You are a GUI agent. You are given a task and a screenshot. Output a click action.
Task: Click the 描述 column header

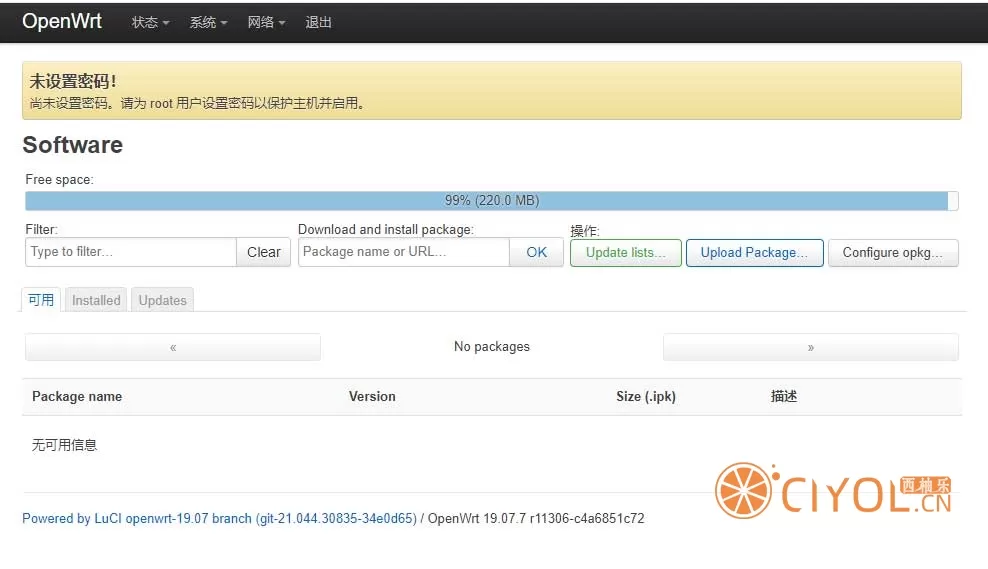(x=784, y=396)
